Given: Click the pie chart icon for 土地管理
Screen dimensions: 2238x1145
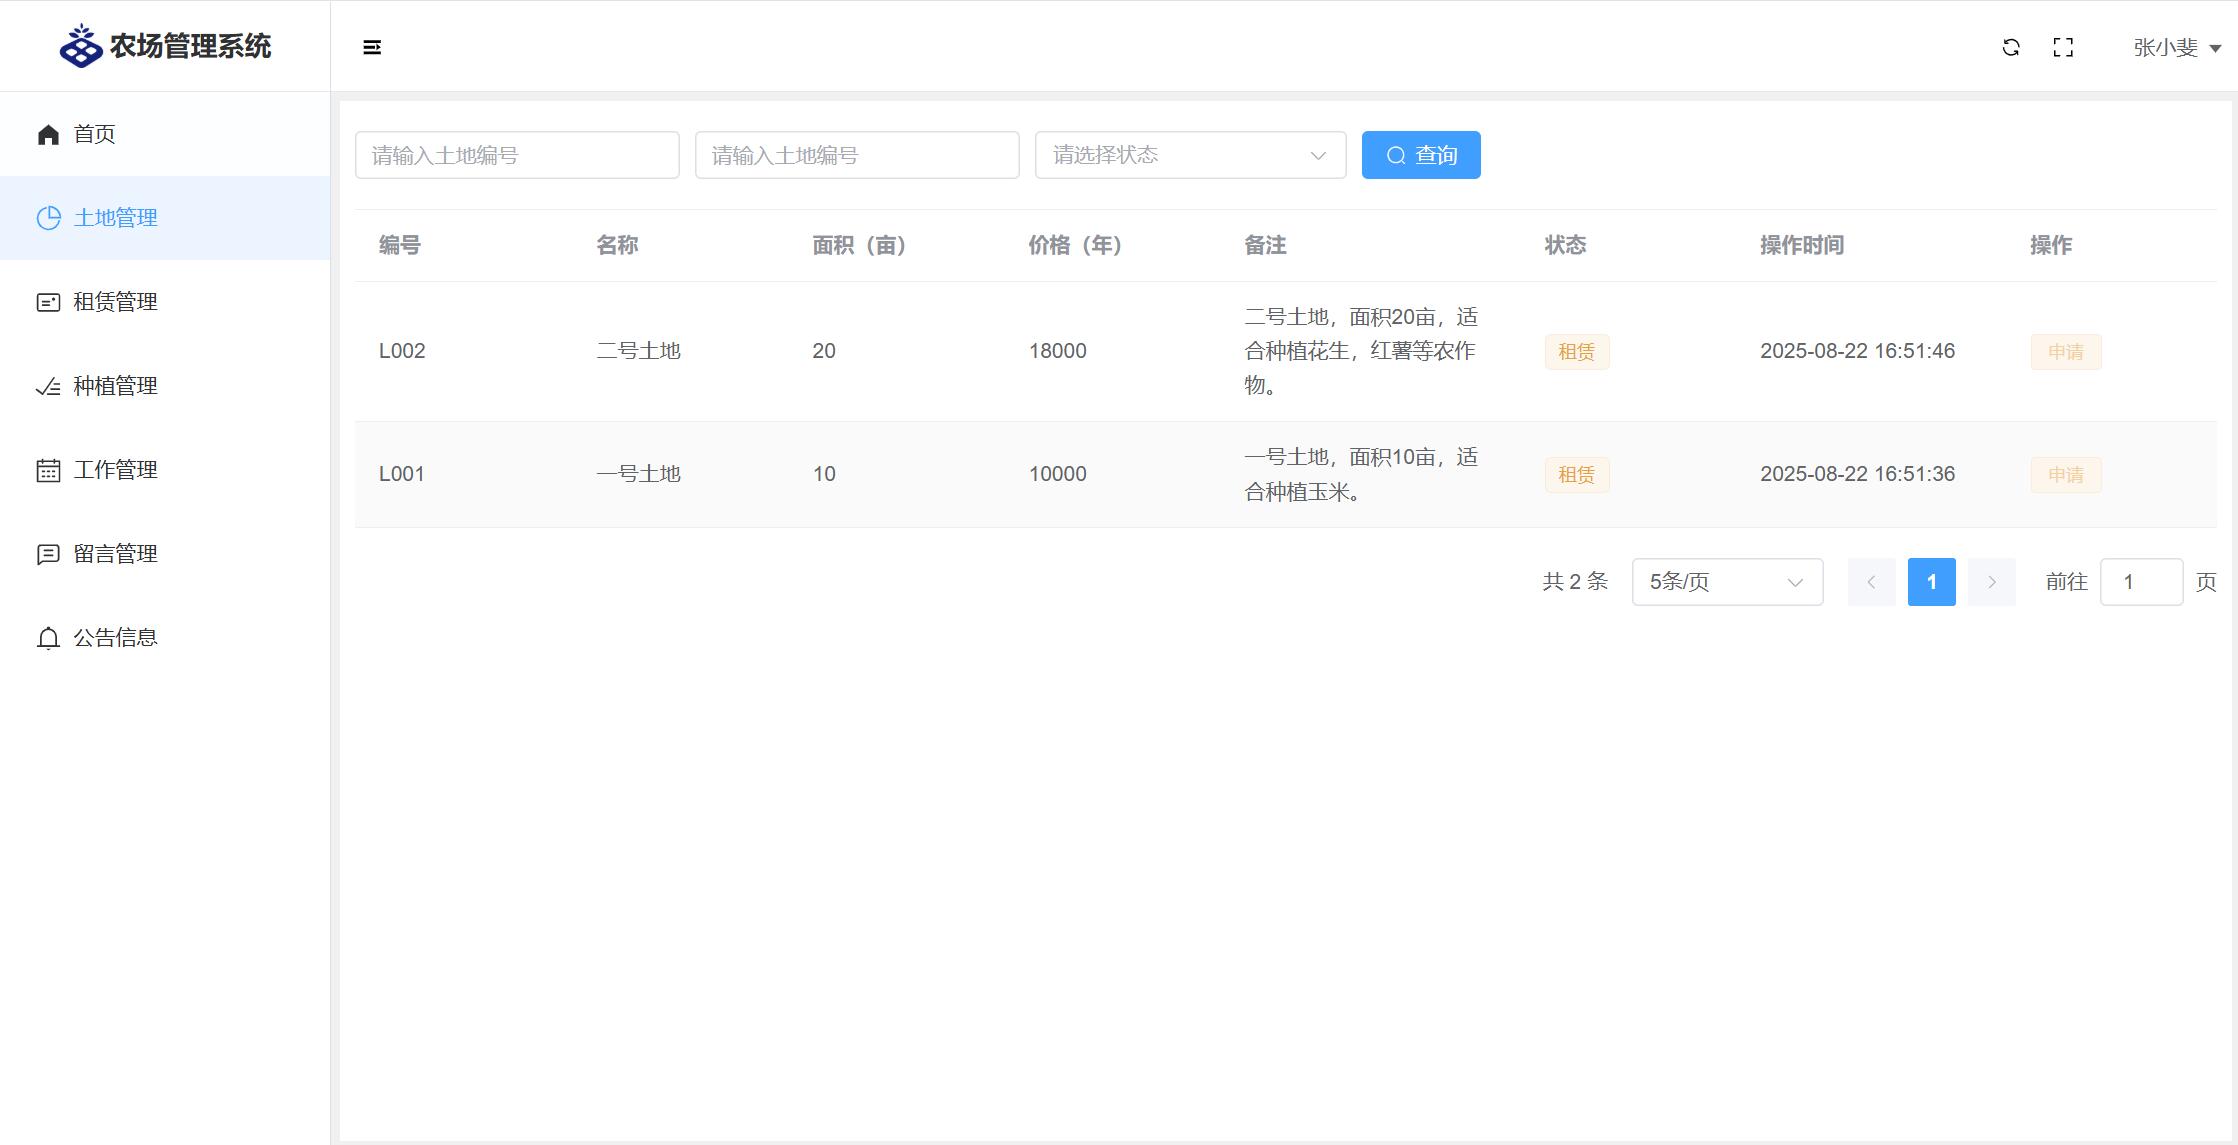Looking at the screenshot, I should [x=48, y=218].
